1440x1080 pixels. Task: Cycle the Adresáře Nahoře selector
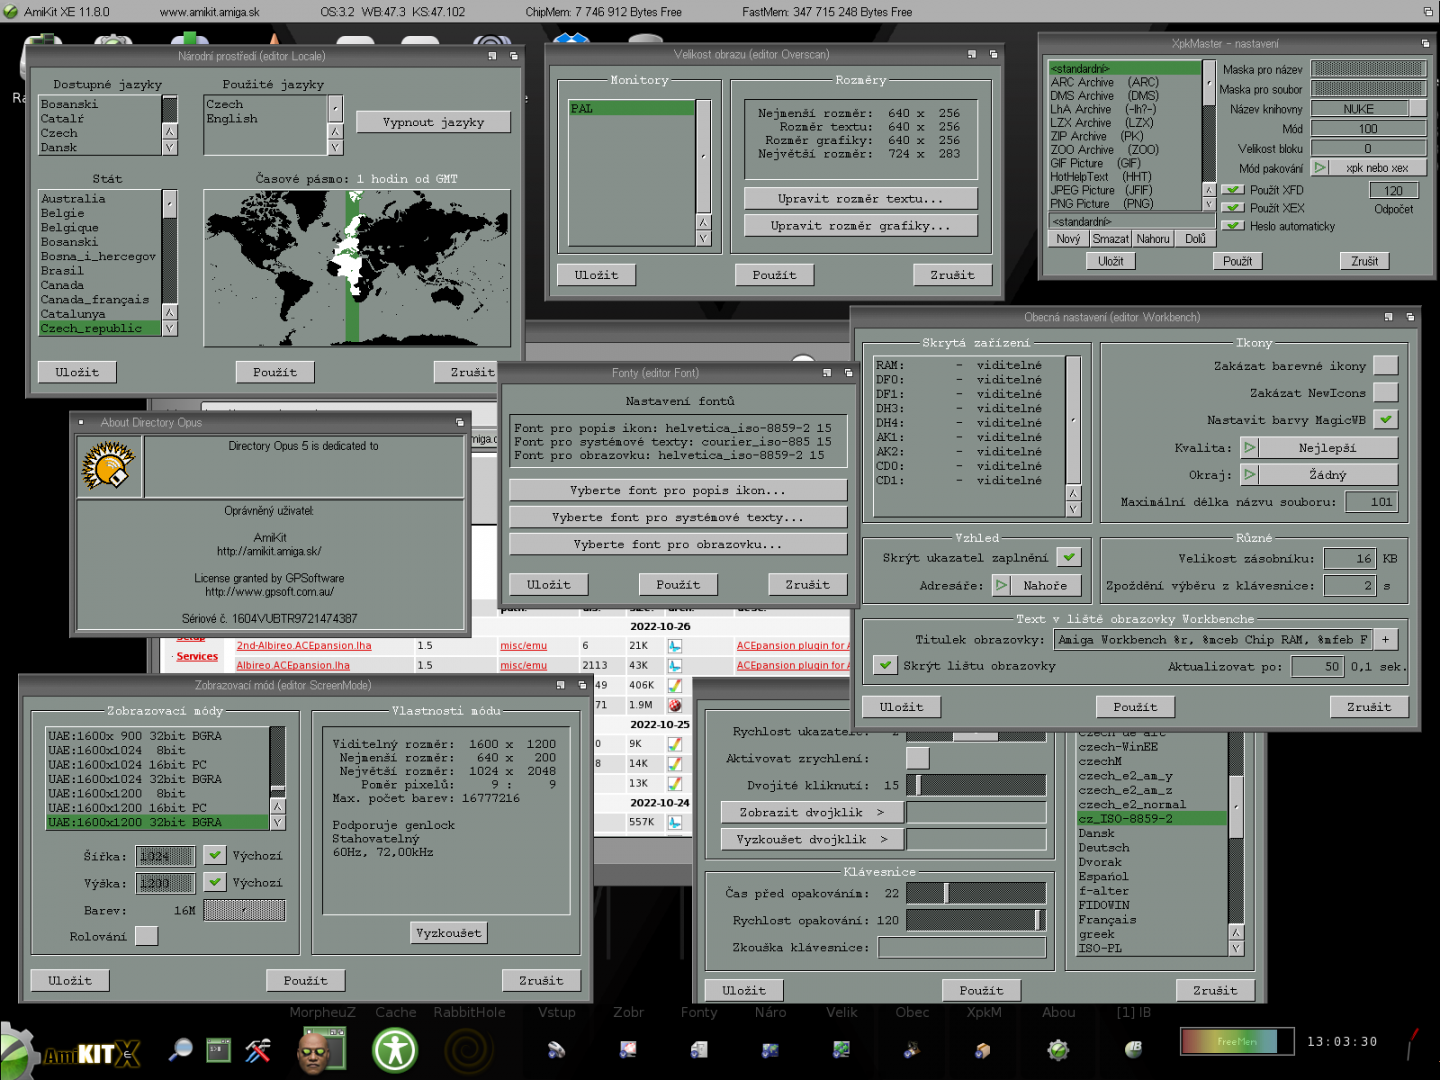[1037, 586]
